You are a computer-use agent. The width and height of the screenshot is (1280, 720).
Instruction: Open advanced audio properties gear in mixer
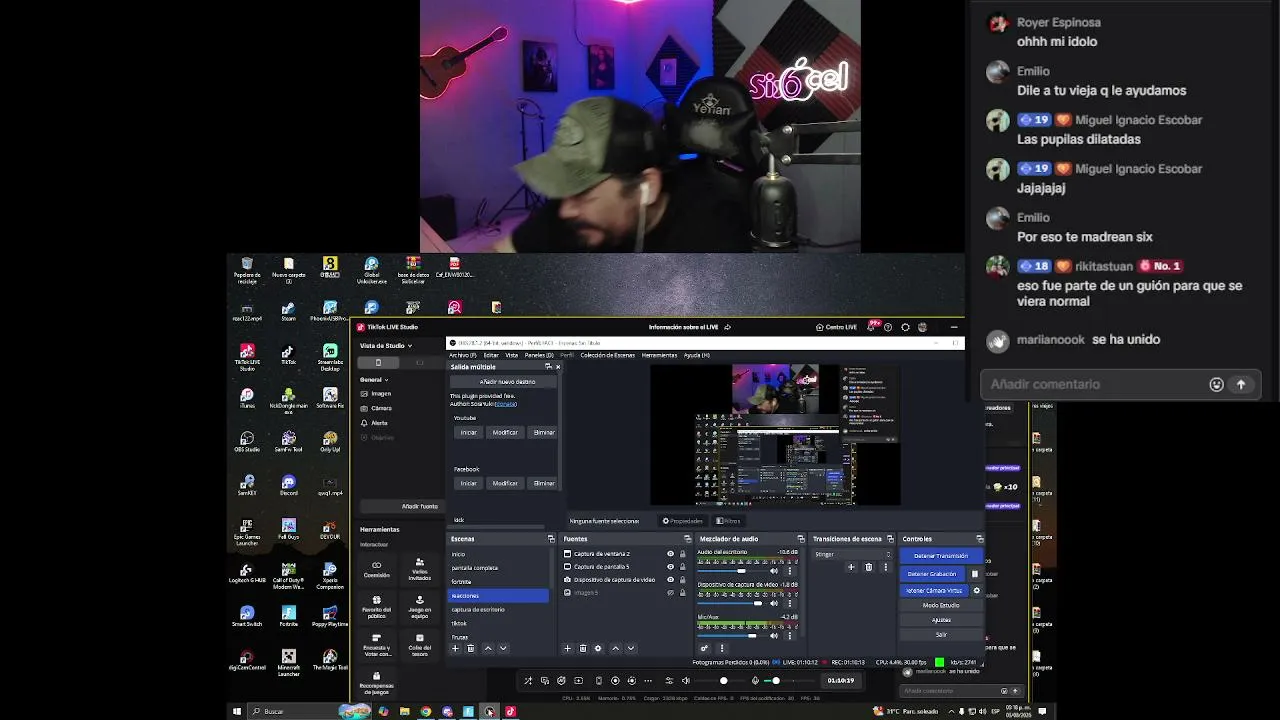coord(705,648)
